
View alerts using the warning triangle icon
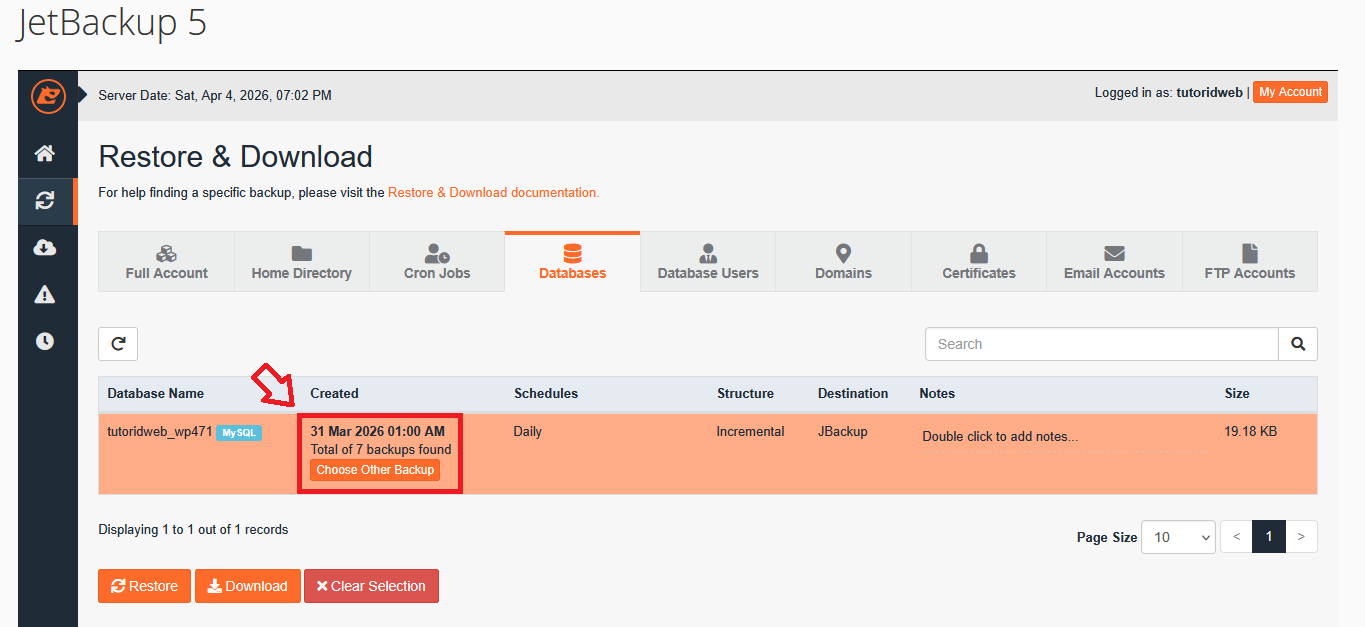click(x=47, y=294)
